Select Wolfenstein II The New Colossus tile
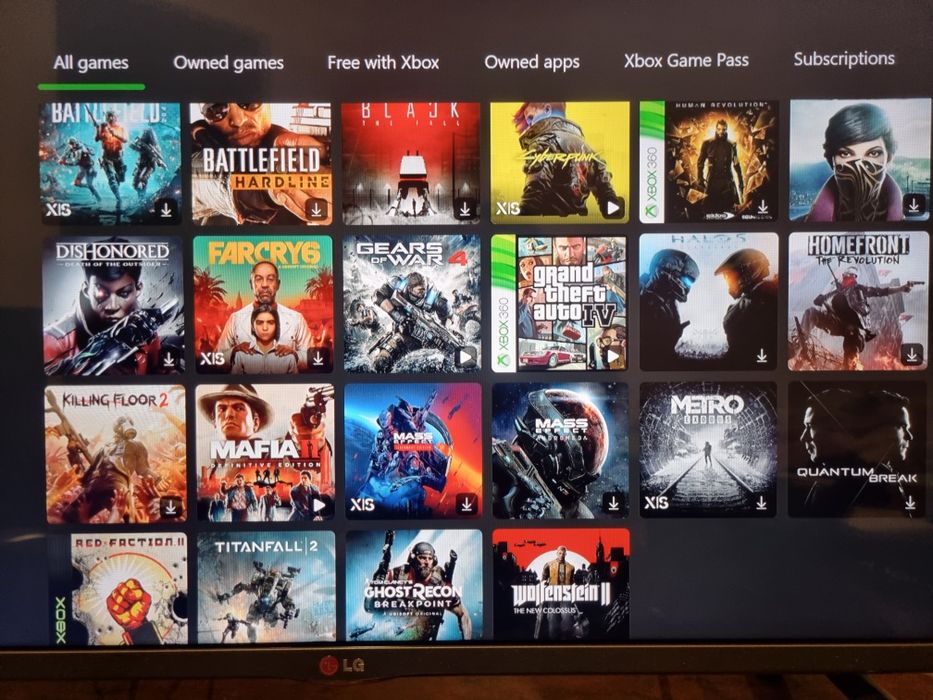The height and width of the screenshot is (700, 933). tap(561, 585)
